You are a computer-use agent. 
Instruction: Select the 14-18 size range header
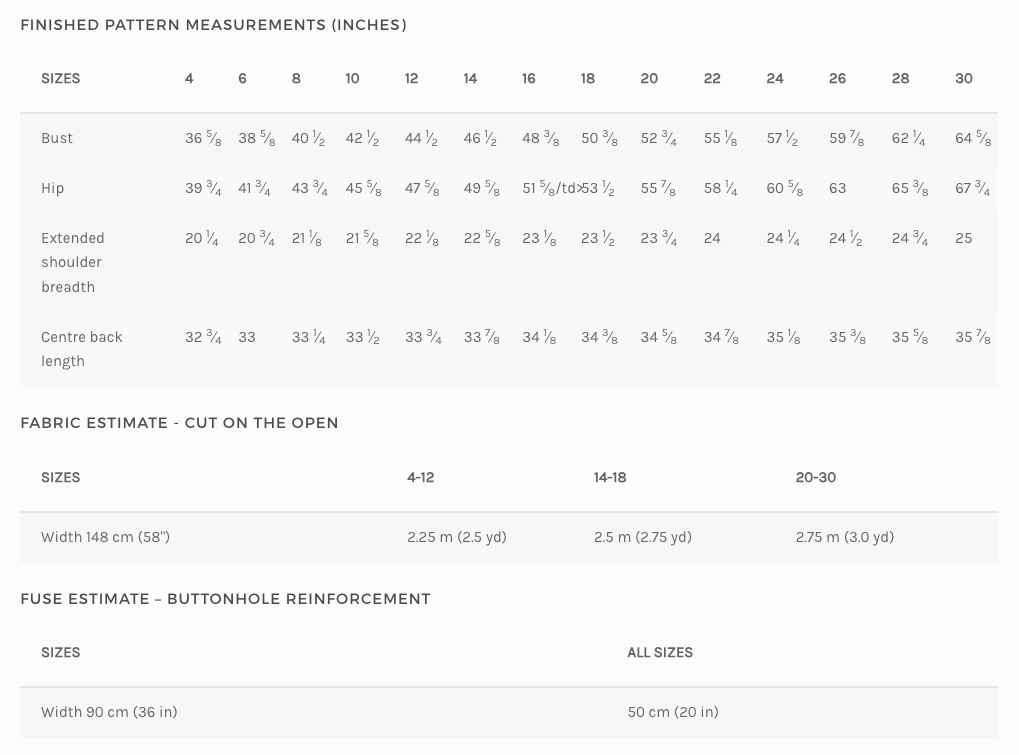pos(610,477)
